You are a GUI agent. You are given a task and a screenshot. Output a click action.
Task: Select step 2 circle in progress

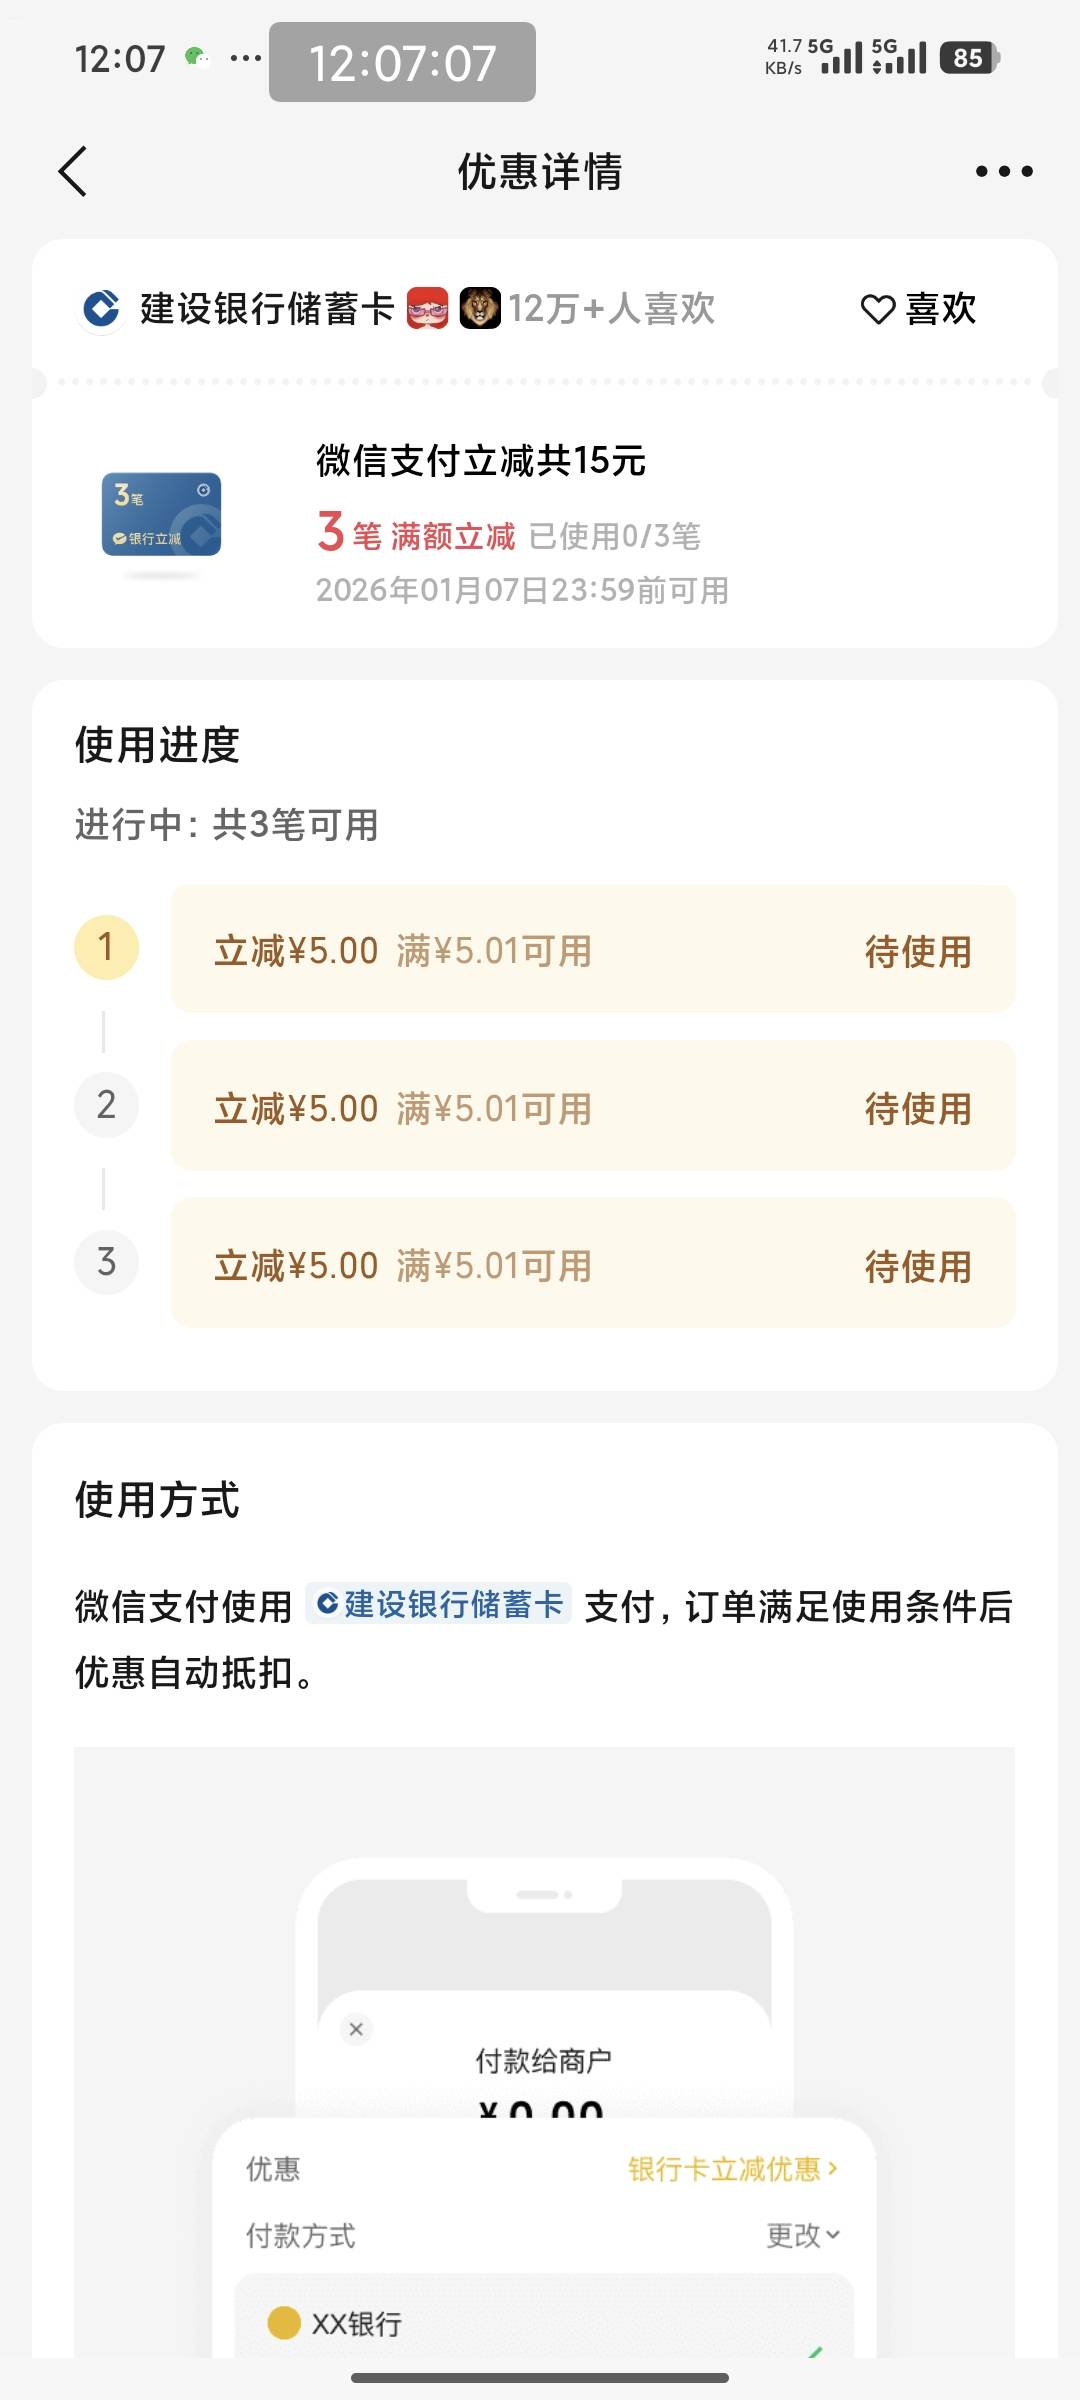[106, 1105]
